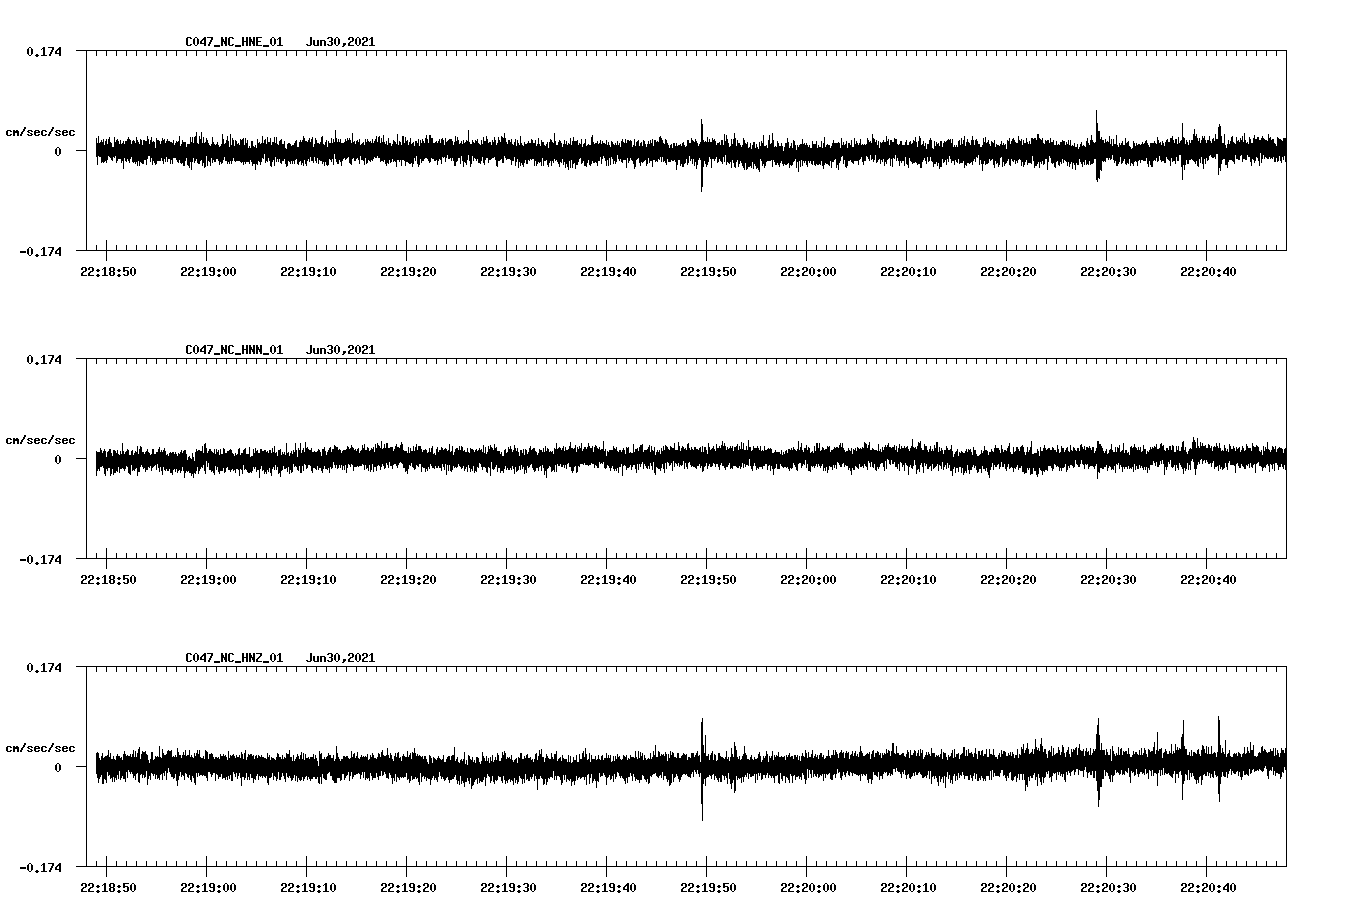Click 22:20:40 time label under HNE plot
This screenshot has height=924, width=1358.
(x=1208, y=272)
